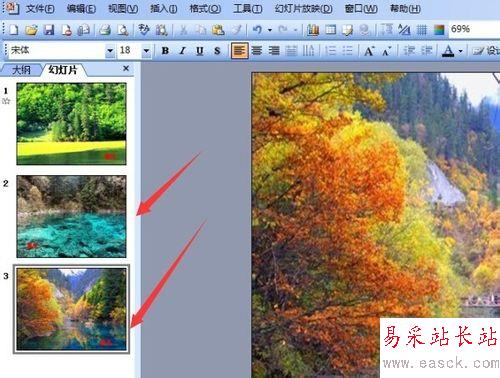Open the 编辑(E) menu
Image resolution: width=500 pixels, height=378 pixels.
pos(81,9)
